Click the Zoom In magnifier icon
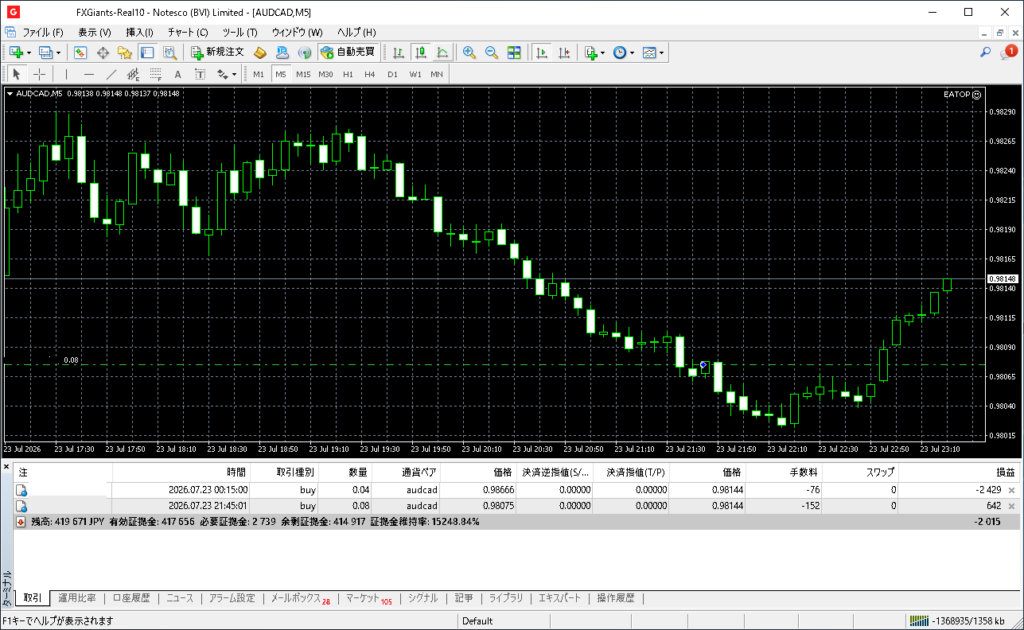Screen dimensions: 1024x630 [x=469, y=53]
